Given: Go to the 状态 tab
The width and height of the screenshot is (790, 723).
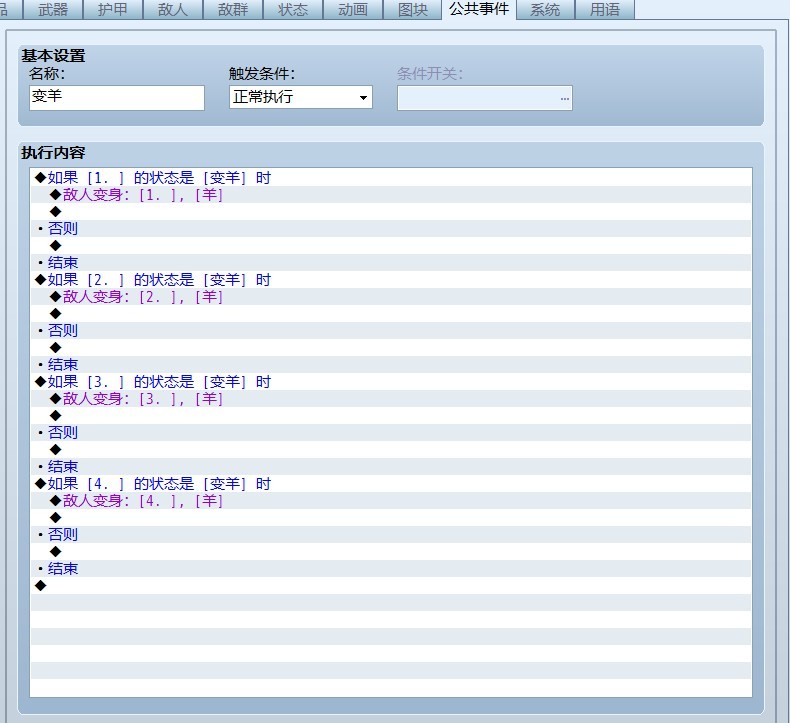Looking at the screenshot, I should coord(293,10).
